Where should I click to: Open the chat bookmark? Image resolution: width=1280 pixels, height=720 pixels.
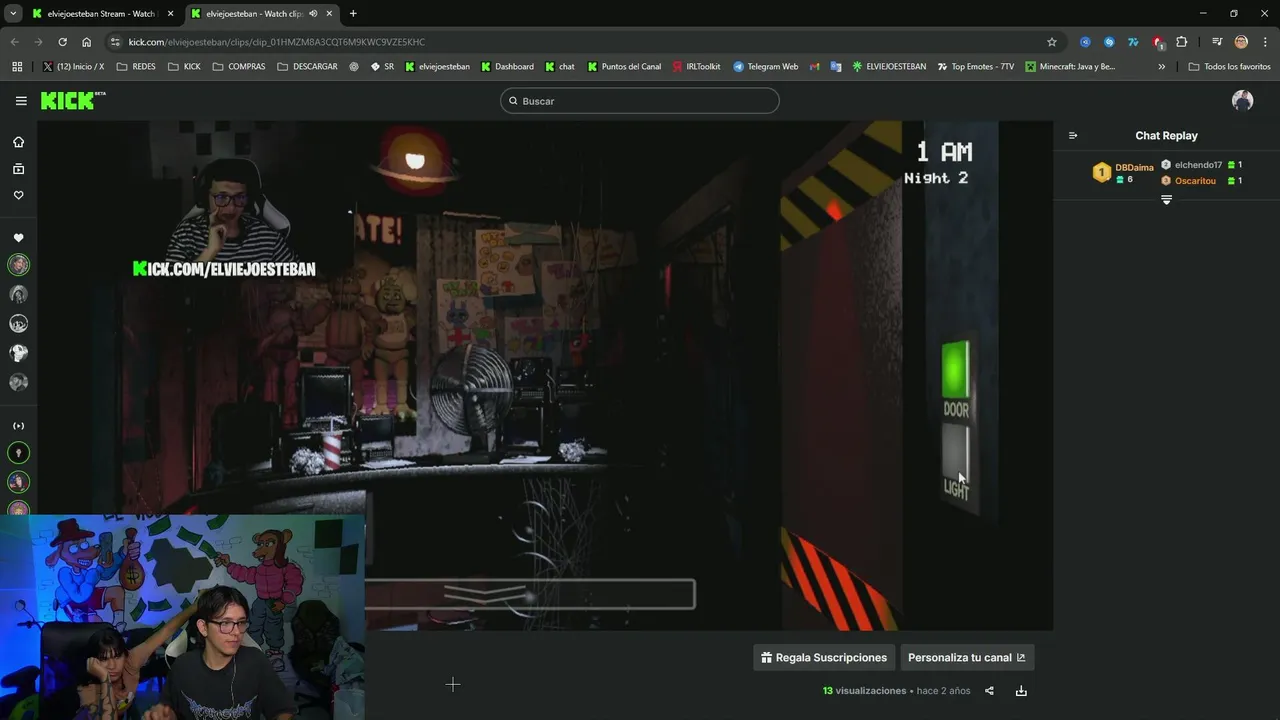(560, 67)
